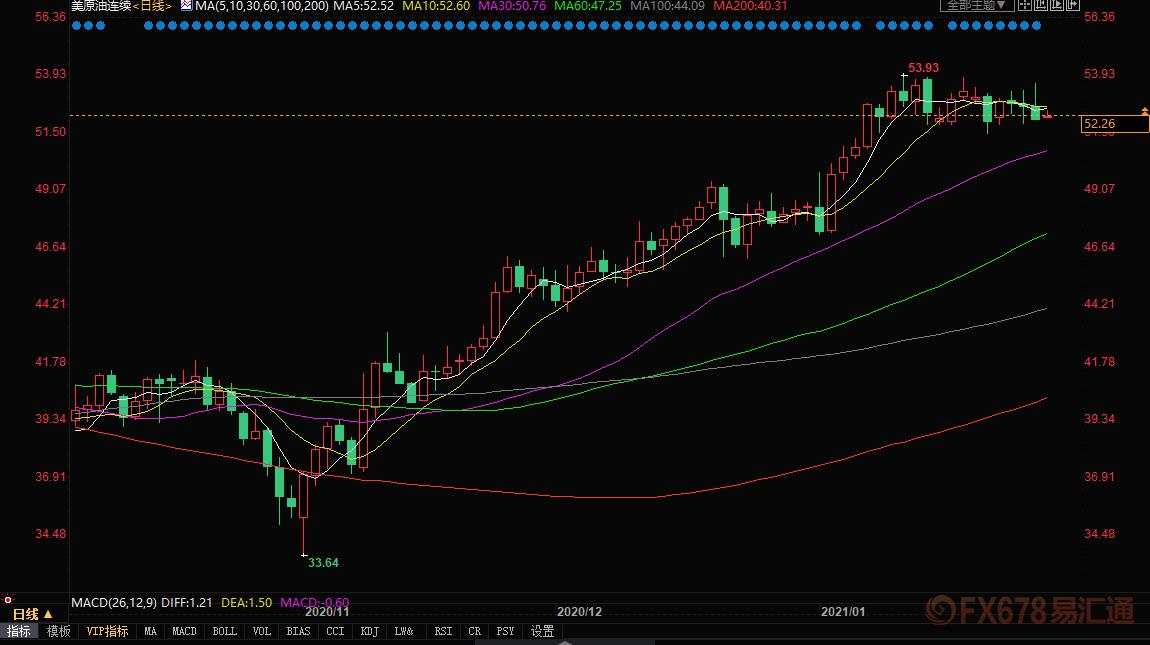Click the jump-to-right-edge chart icon

pos(1072,5)
